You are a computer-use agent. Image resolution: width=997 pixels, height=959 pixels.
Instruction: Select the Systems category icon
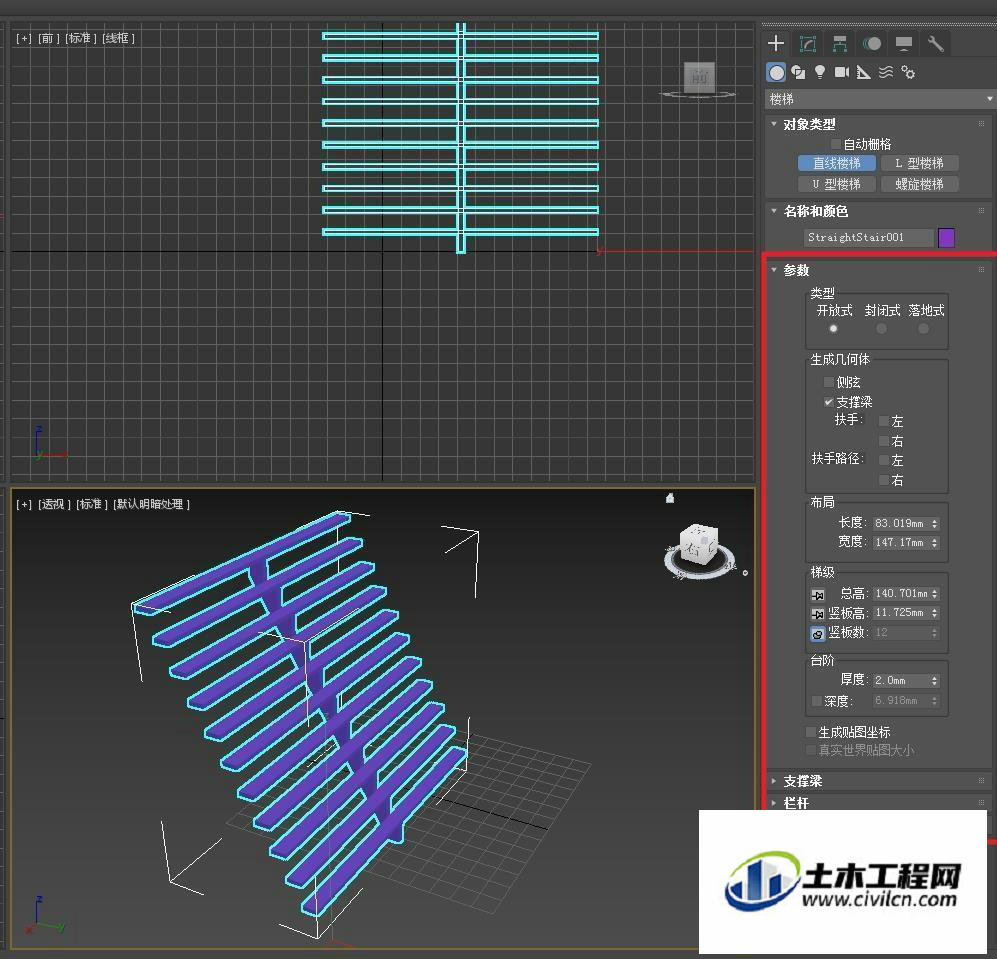coord(908,72)
